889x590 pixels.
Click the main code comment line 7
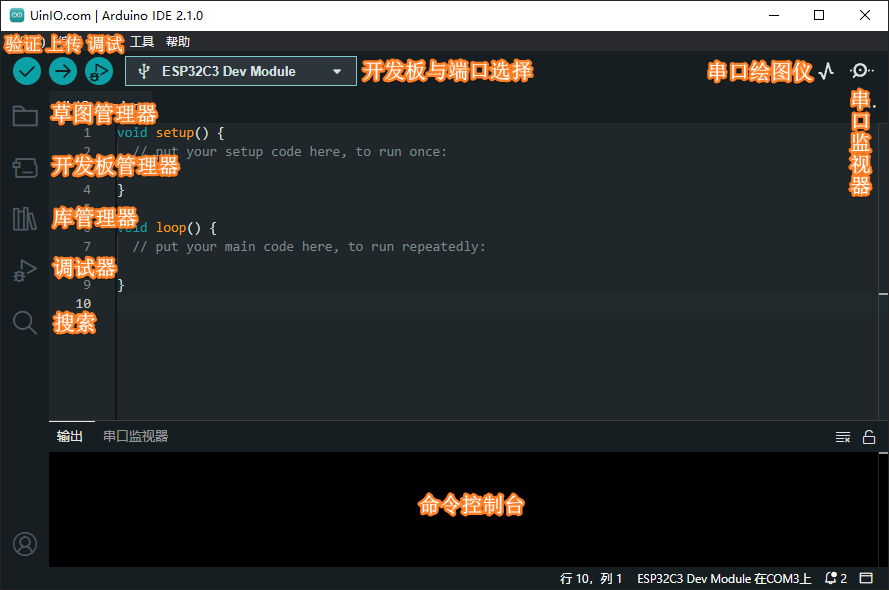tap(309, 247)
